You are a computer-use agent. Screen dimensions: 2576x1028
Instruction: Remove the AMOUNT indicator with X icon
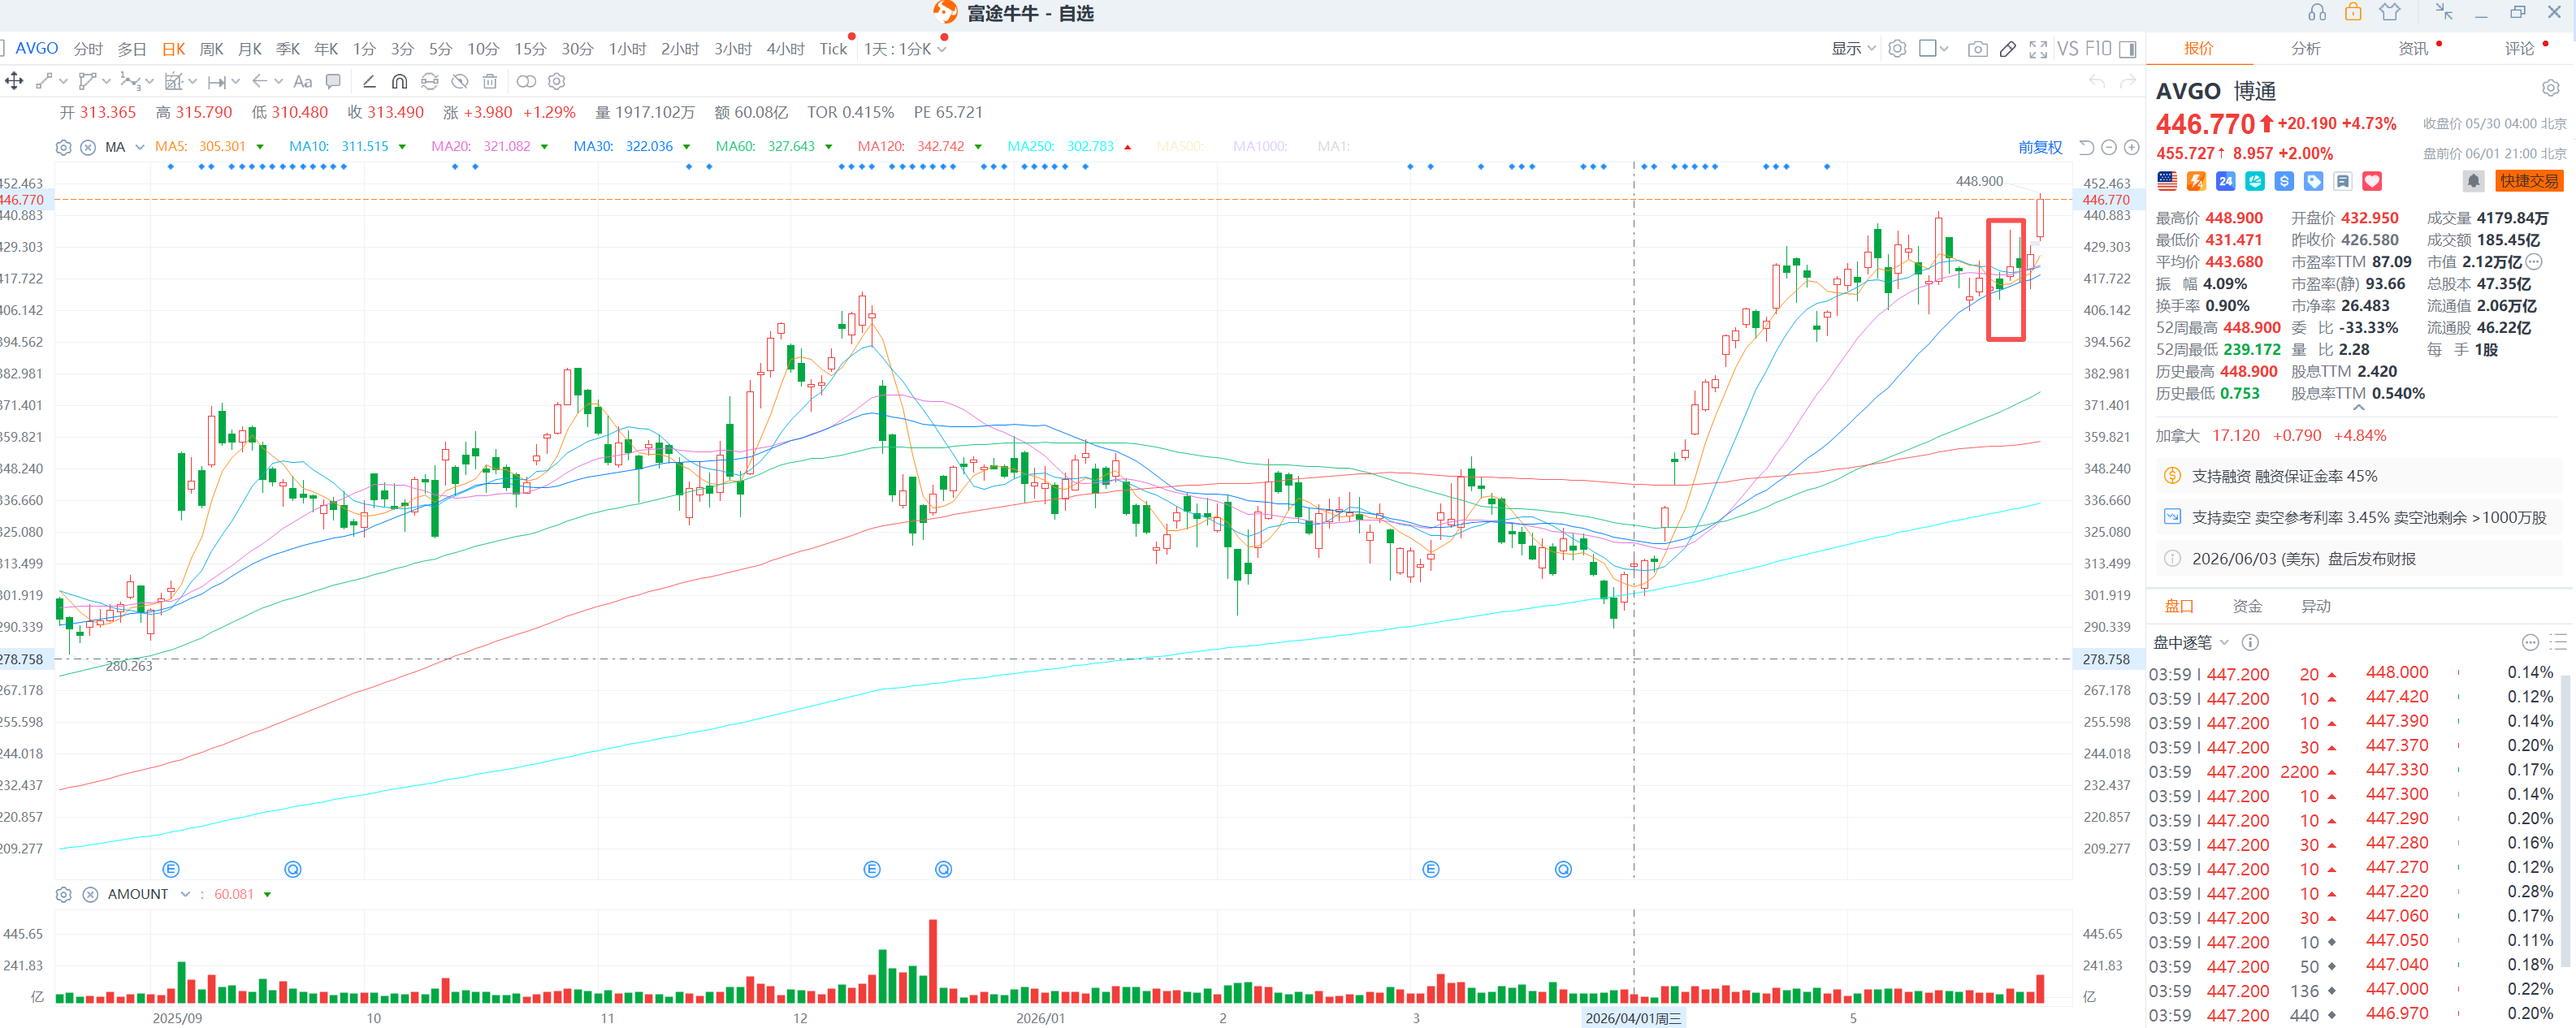(90, 894)
